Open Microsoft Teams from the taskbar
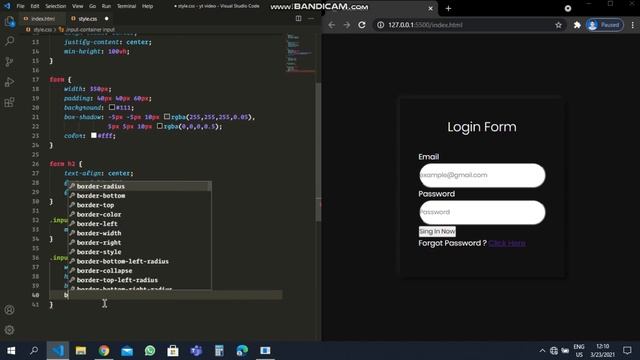 click(x=196, y=351)
